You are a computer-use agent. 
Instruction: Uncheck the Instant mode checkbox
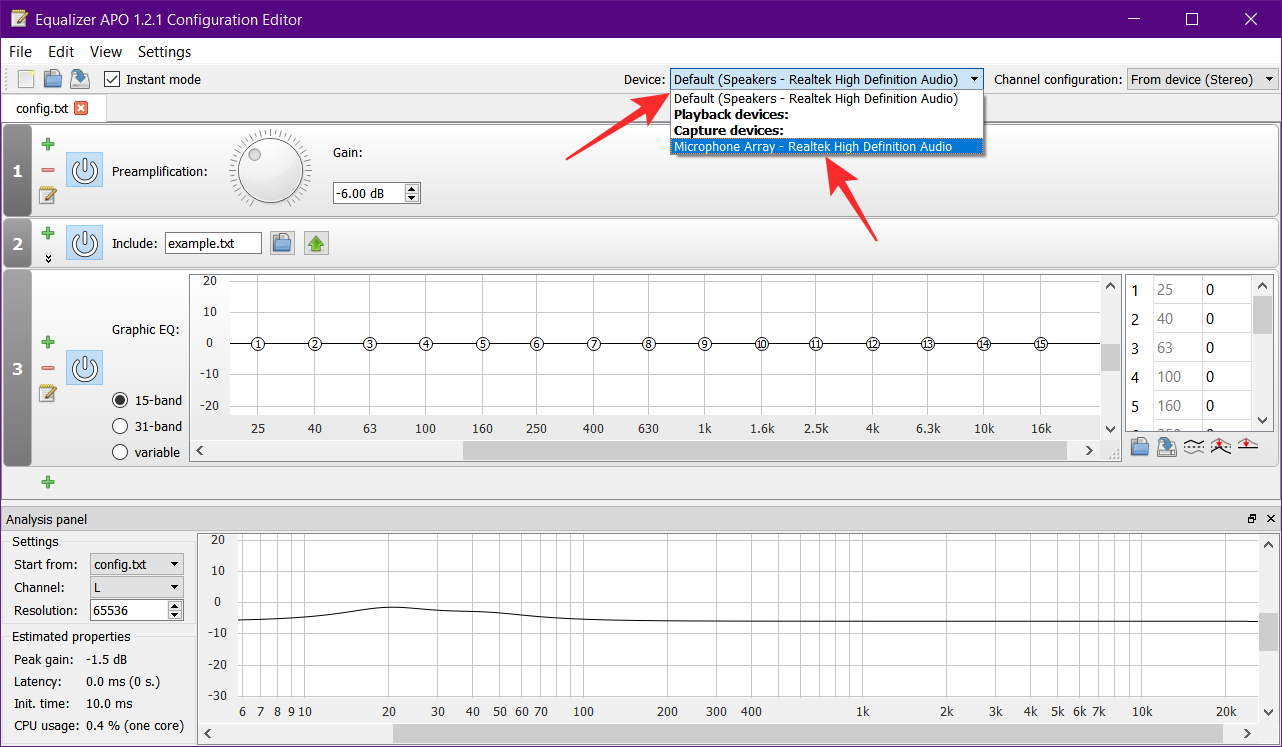(112, 79)
